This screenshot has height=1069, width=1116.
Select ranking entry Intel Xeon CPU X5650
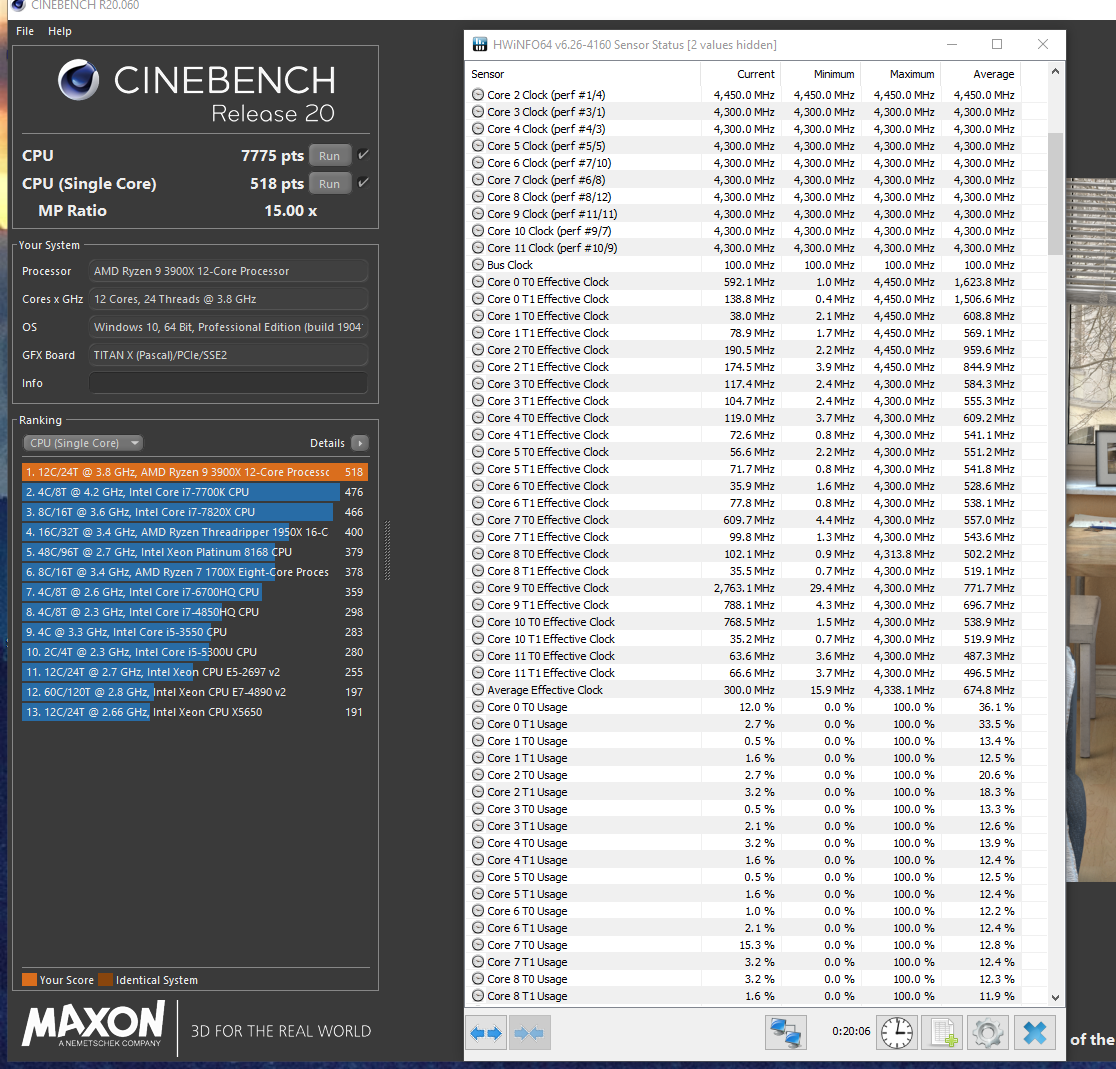[x=194, y=712]
